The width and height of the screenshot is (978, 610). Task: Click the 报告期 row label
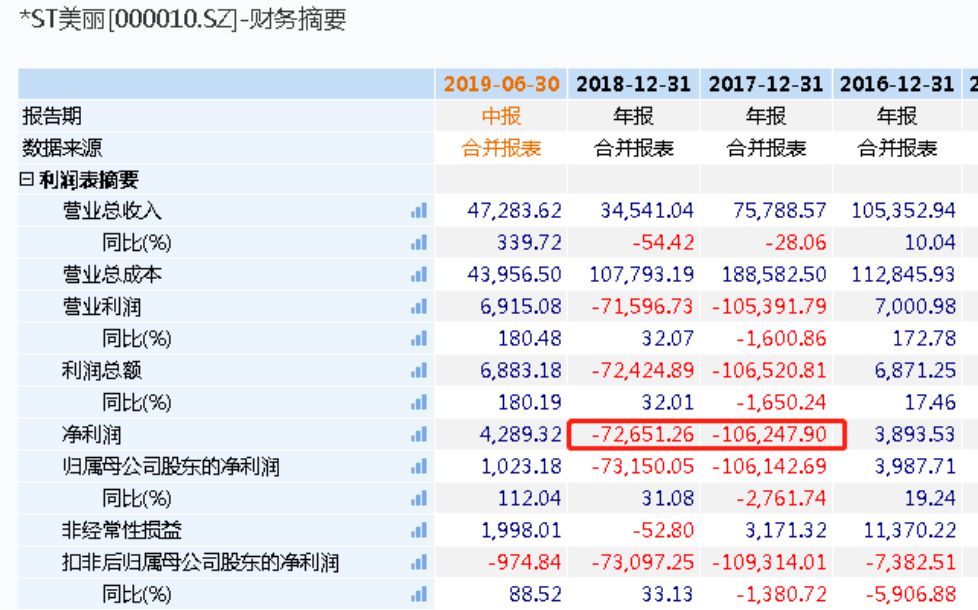tap(52, 116)
